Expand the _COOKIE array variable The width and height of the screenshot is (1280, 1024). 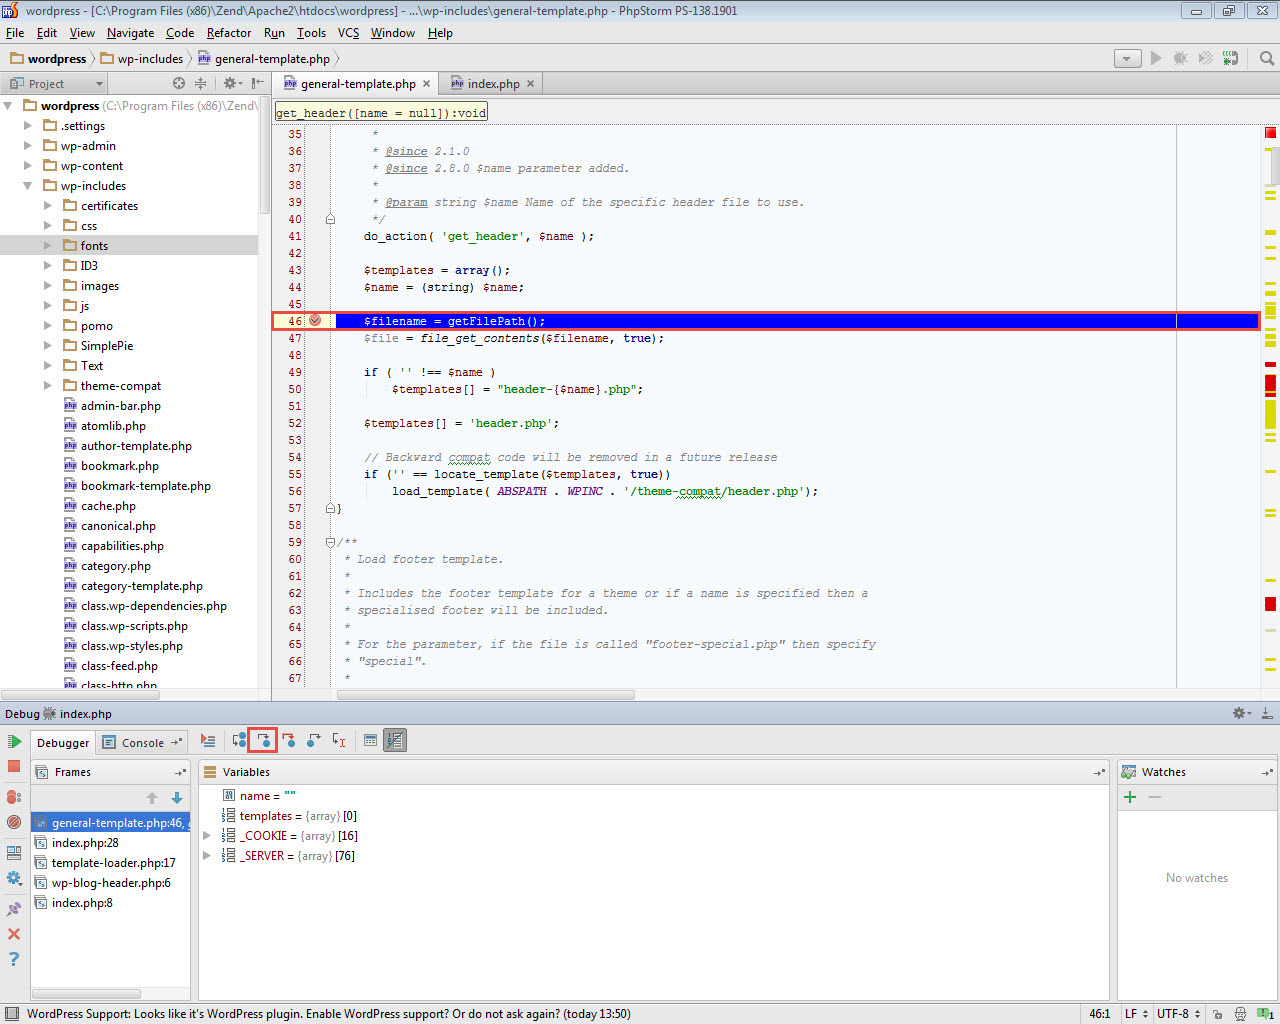click(x=207, y=836)
